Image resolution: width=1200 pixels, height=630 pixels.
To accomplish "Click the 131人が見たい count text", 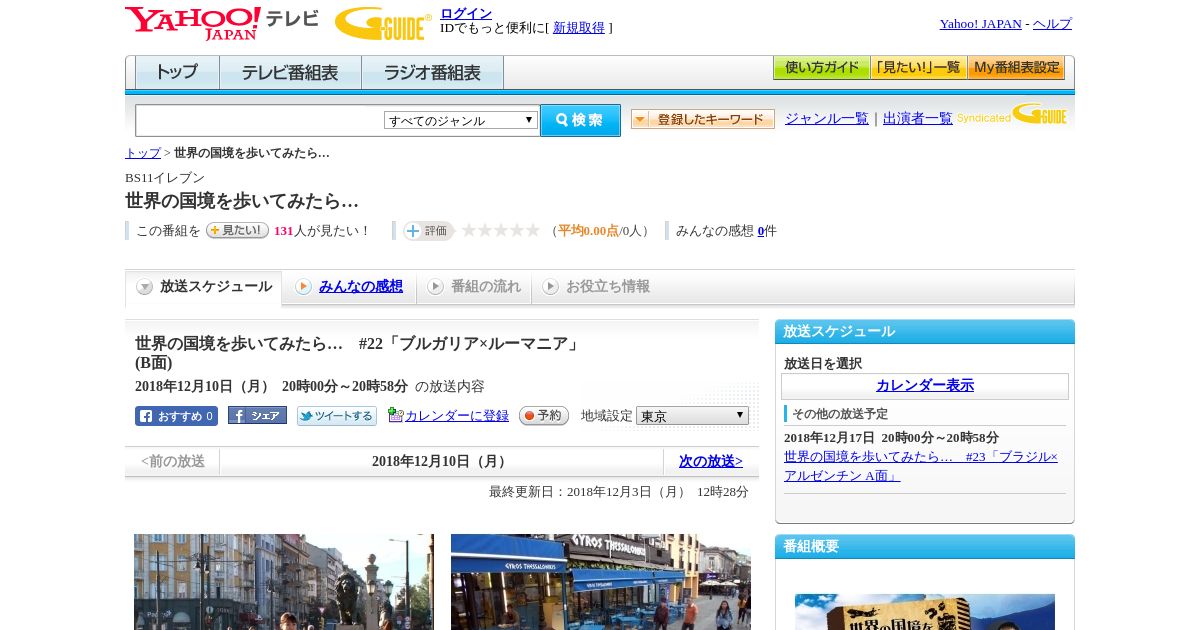I will tap(321, 231).
